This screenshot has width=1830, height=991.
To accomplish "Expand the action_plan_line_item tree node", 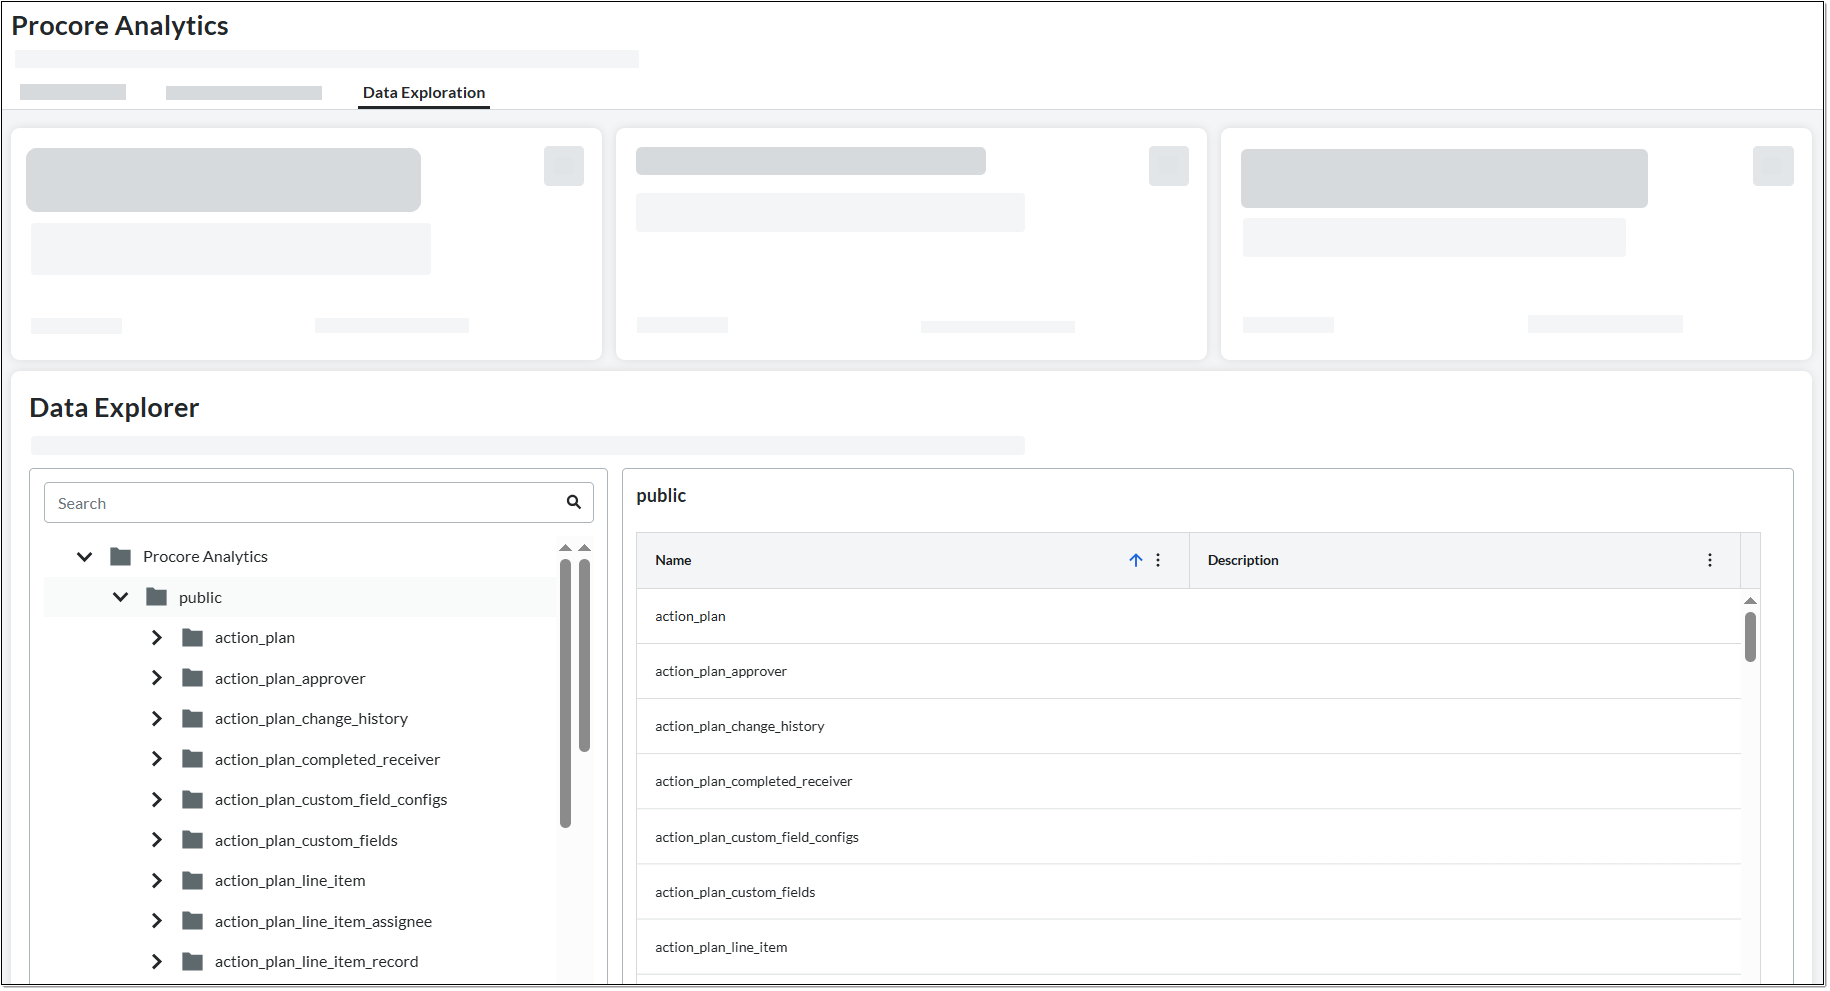I will pos(157,880).
